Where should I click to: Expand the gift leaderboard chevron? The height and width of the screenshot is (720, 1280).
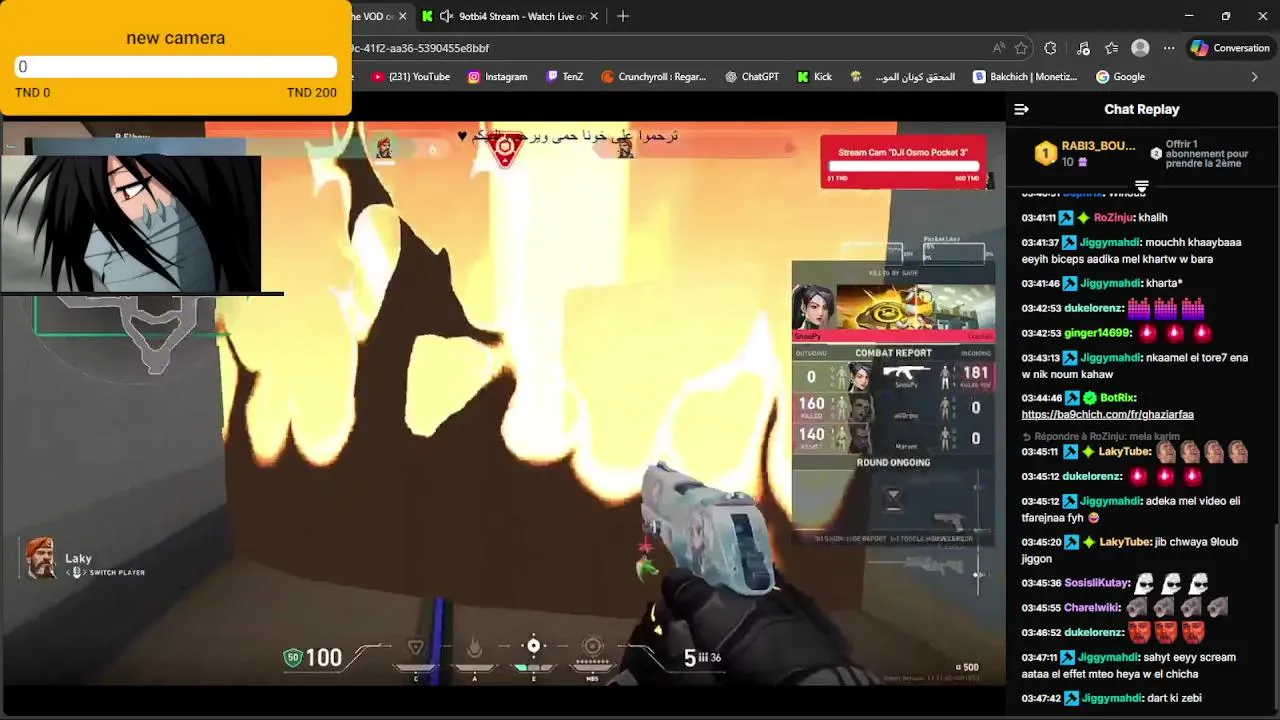(1141, 186)
